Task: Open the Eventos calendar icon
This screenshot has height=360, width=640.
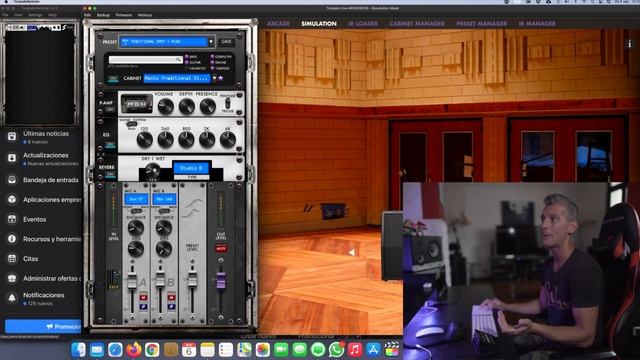Action: point(12,219)
